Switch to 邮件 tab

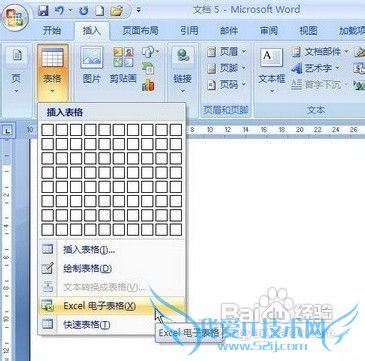(x=229, y=31)
